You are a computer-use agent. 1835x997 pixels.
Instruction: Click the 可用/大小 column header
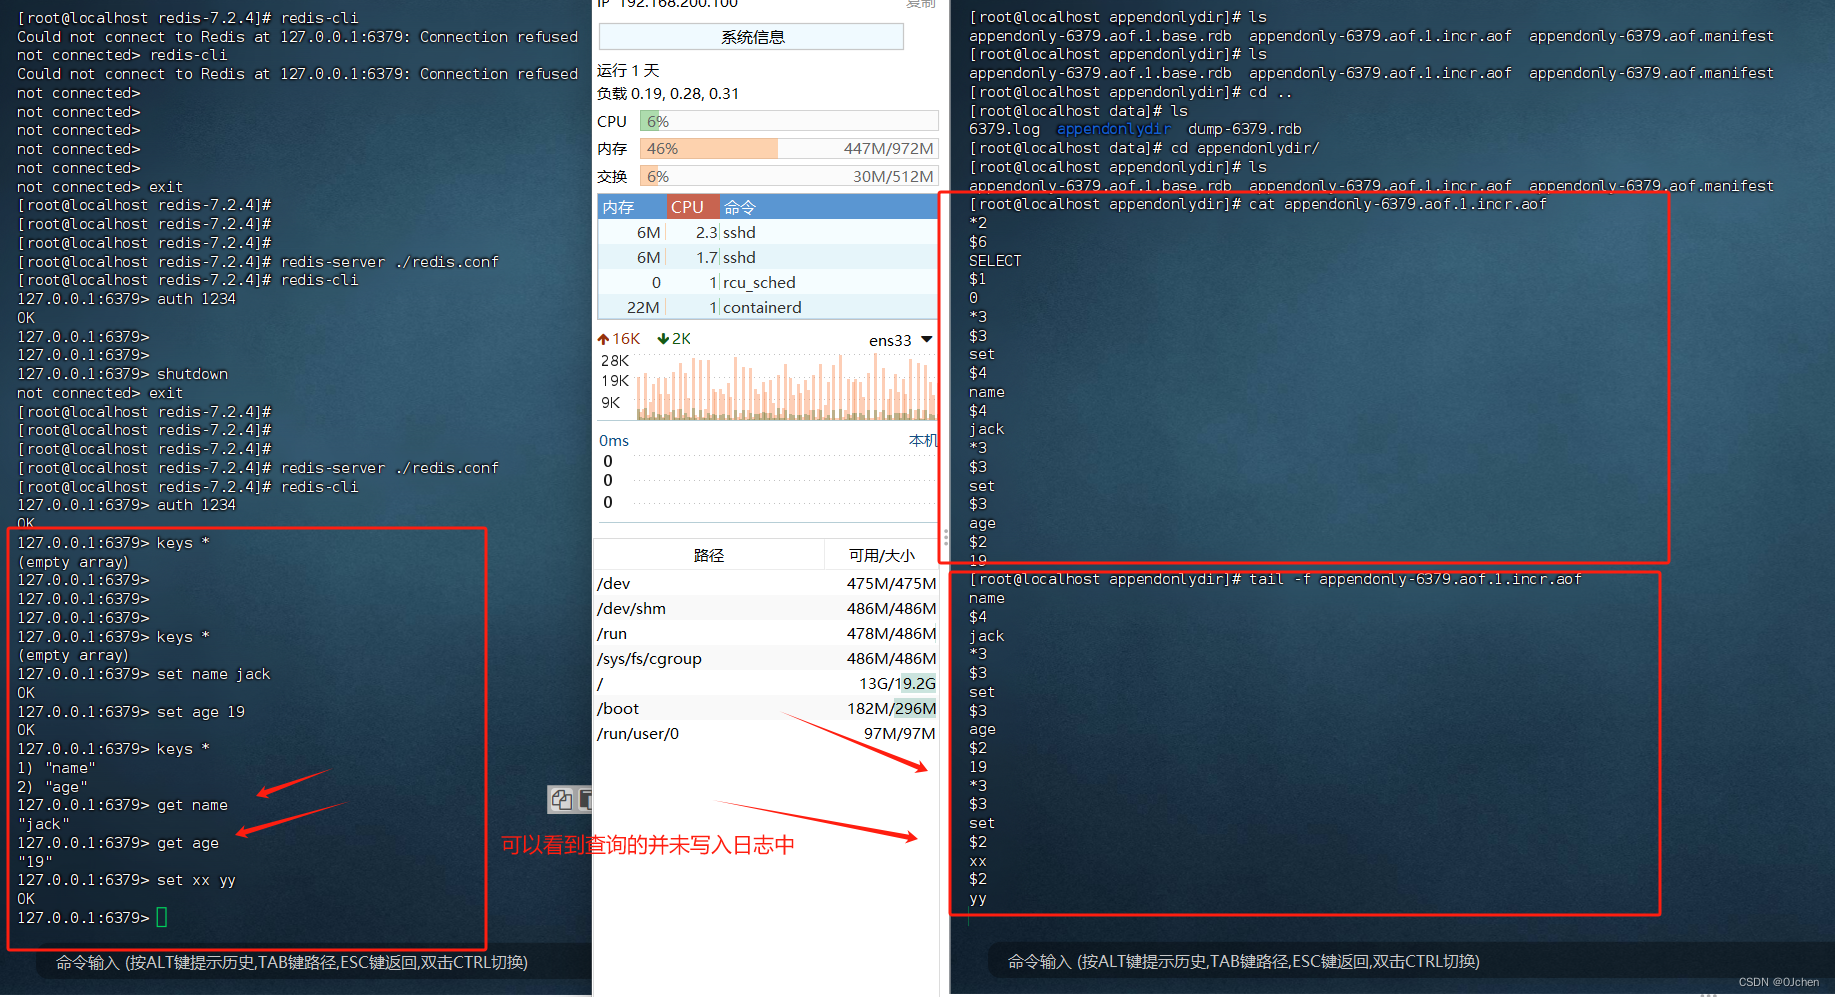click(881, 555)
